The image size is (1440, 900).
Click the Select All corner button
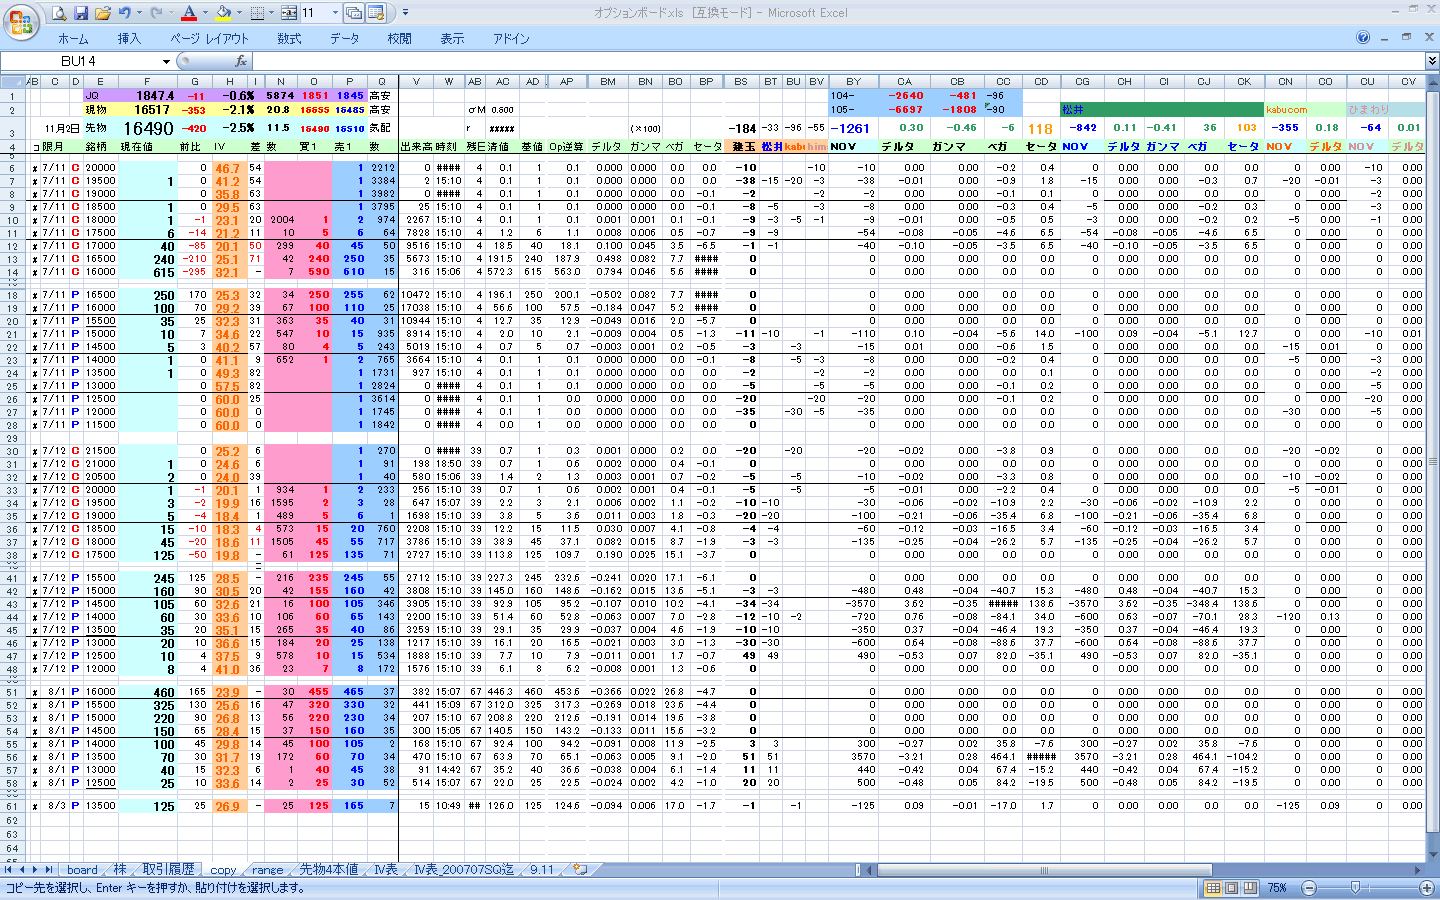pyautogui.click(x=13, y=82)
